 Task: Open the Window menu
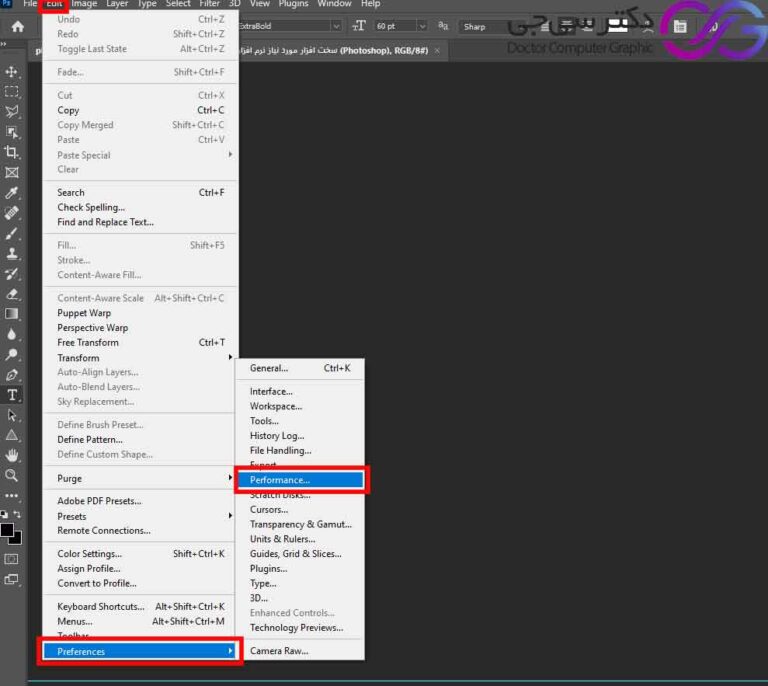pyautogui.click(x=334, y=4)
